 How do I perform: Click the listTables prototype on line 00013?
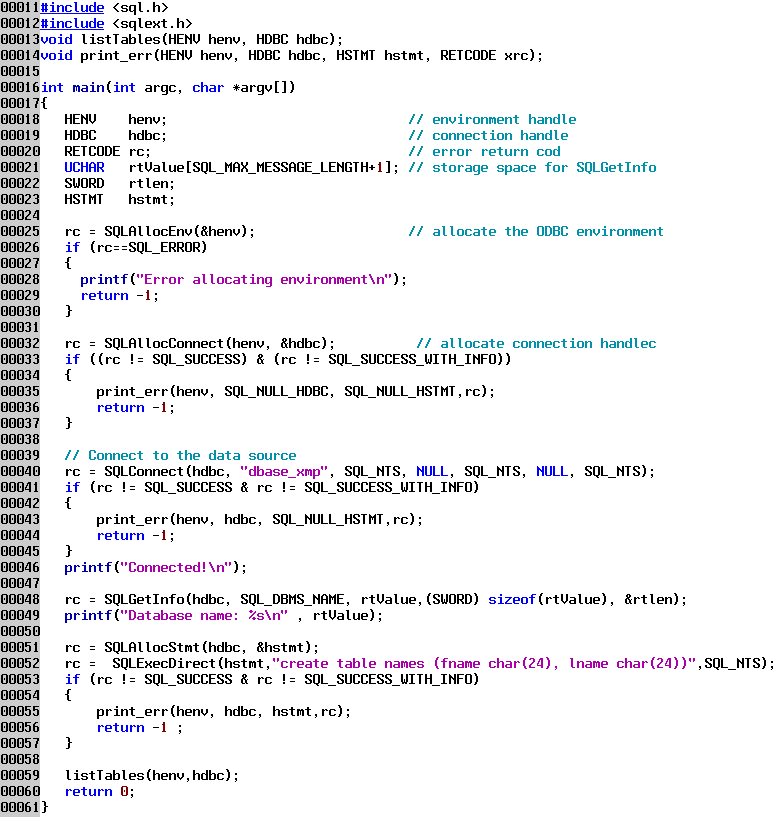click(x=192, y=40)
